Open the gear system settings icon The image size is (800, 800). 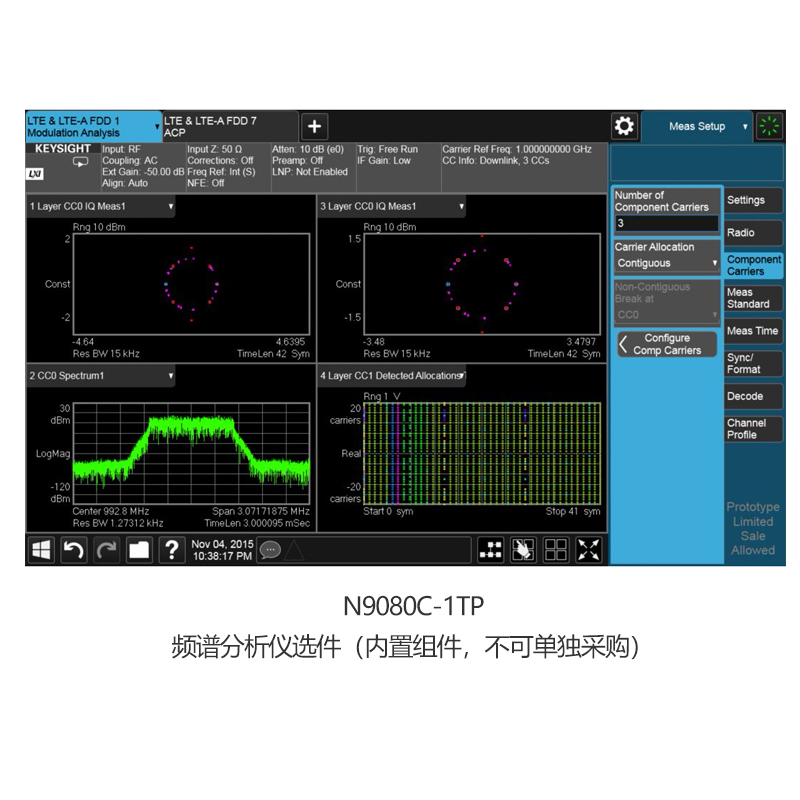624,126
